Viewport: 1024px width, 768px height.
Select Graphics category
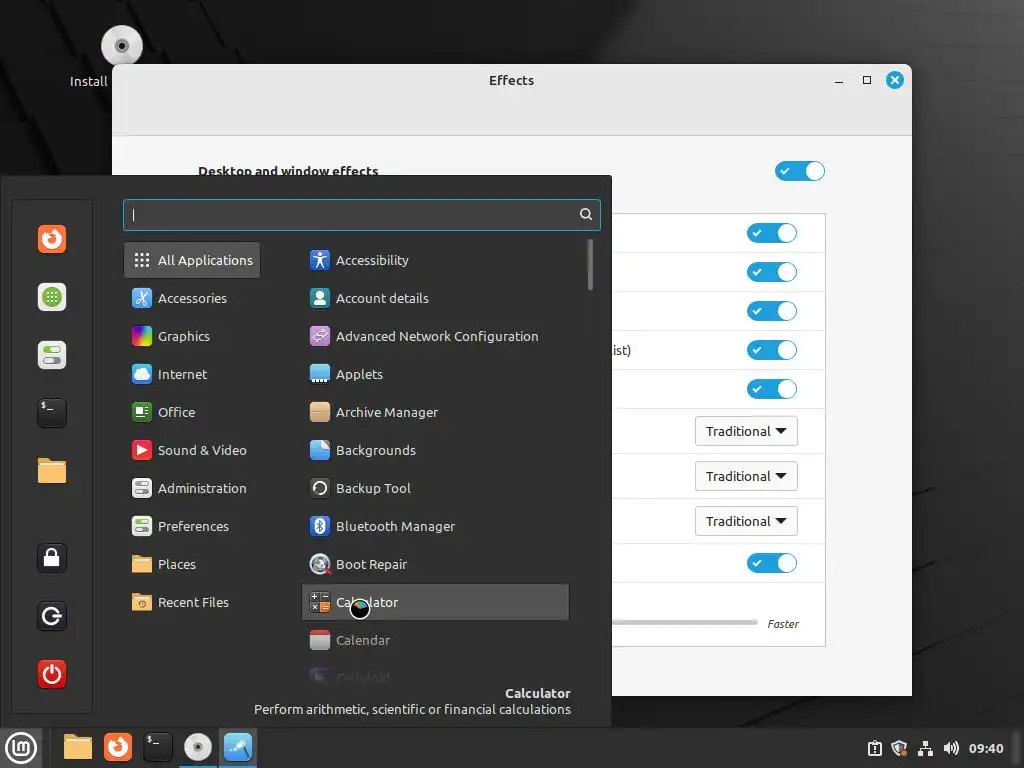192,336
